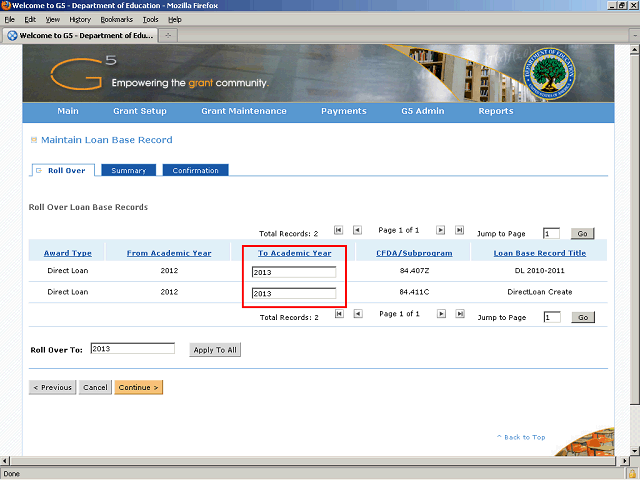
Task: Click To Academic Year field for 84.411C
Action: click(x=294, y=293)
